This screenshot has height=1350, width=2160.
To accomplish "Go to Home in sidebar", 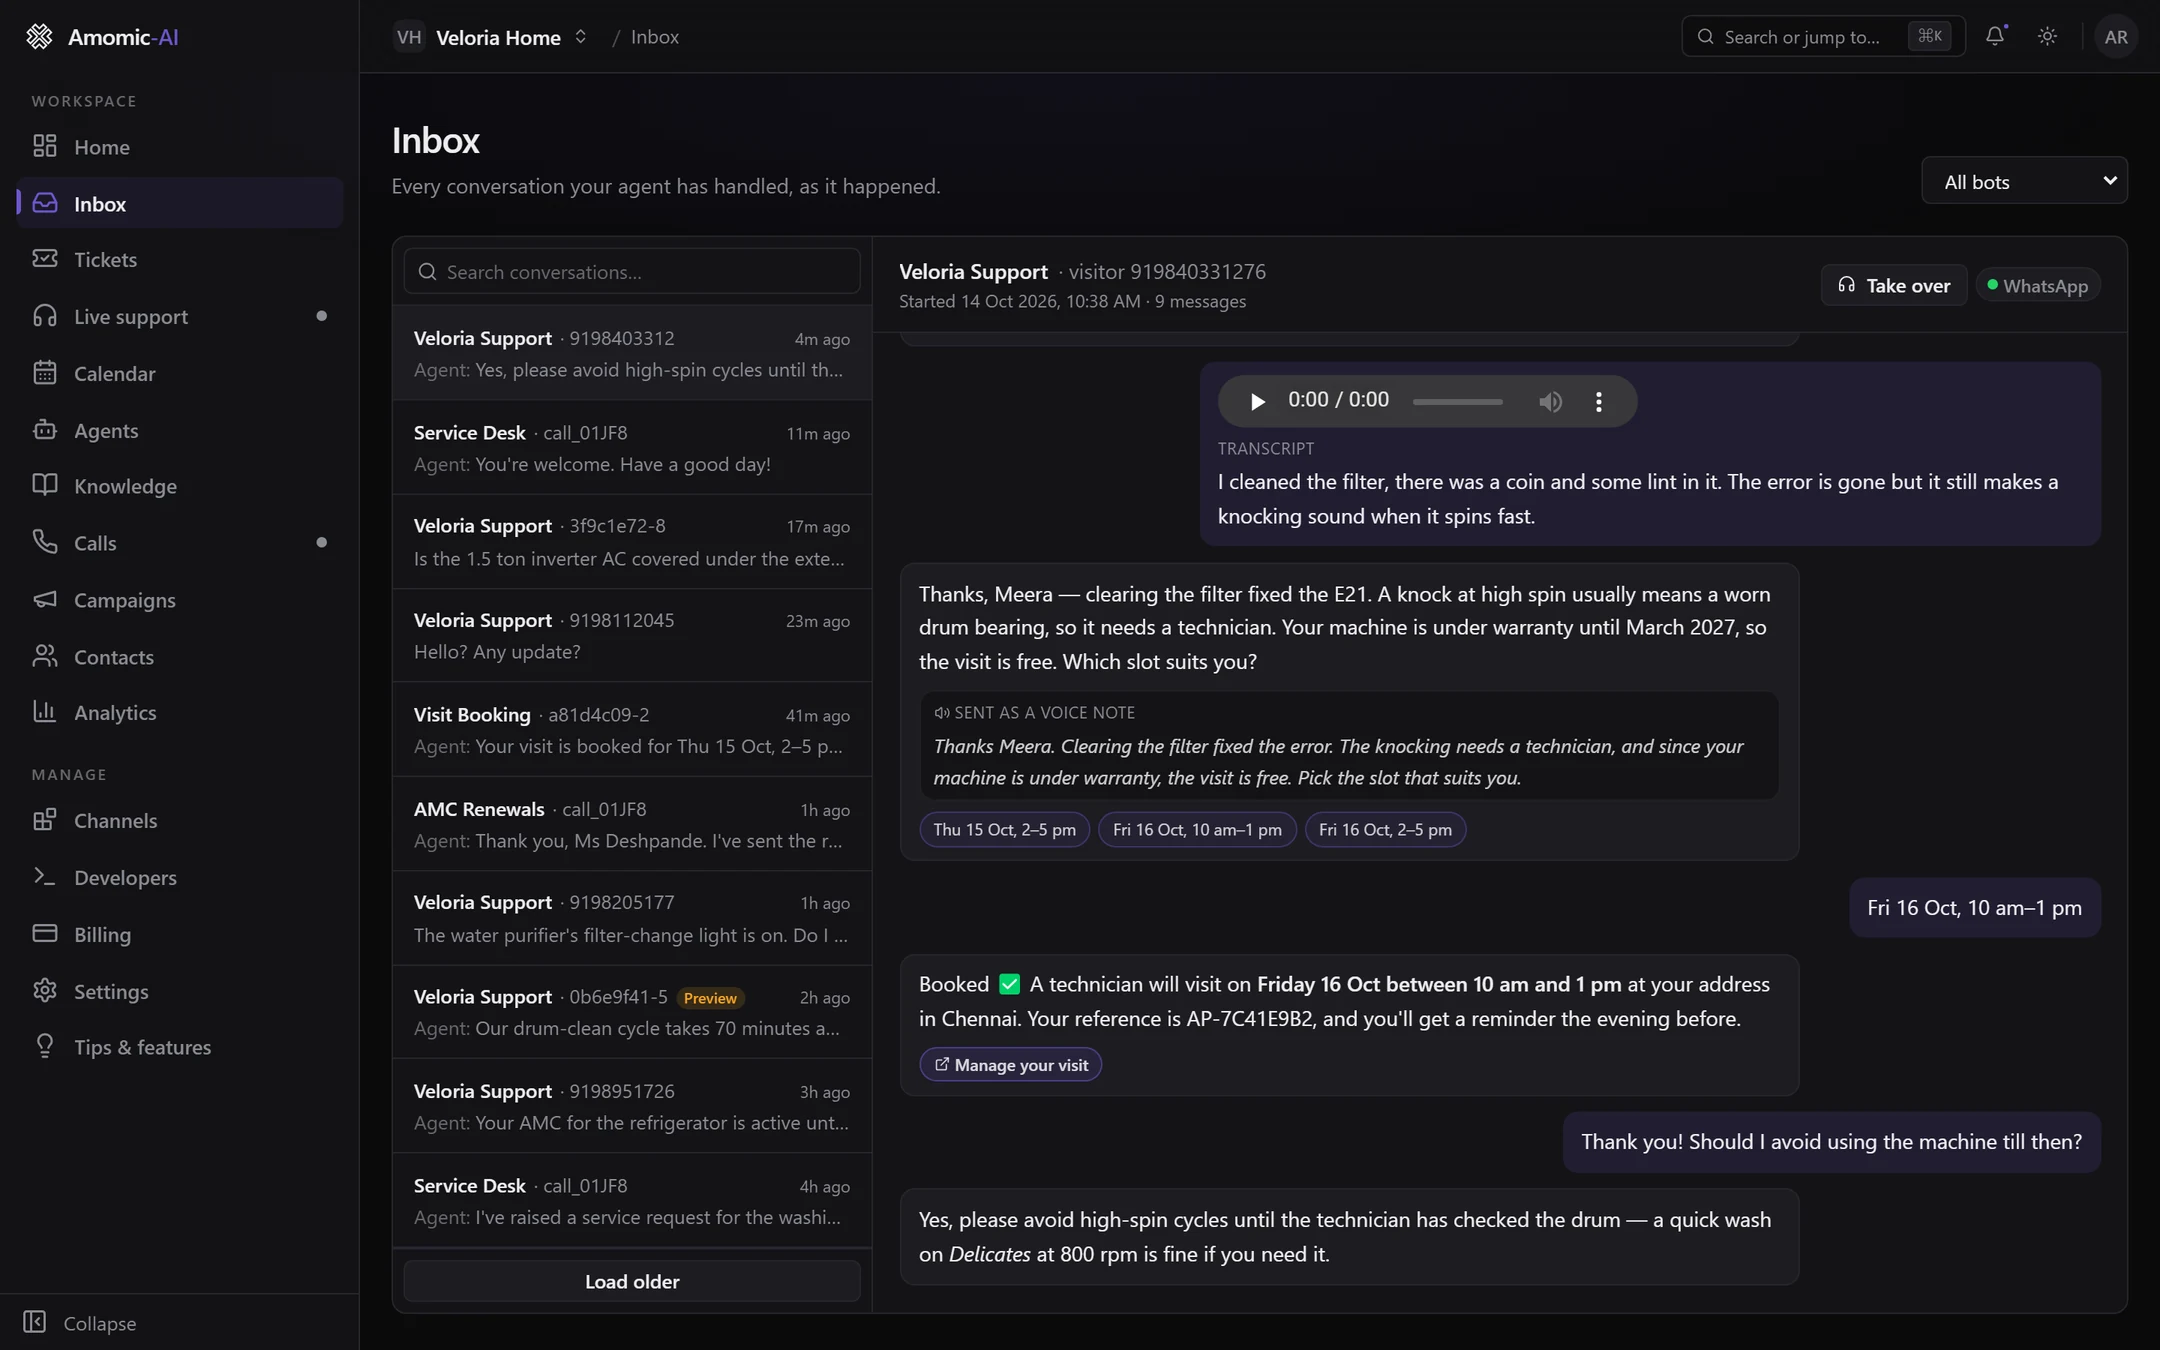I will [180, 147].
